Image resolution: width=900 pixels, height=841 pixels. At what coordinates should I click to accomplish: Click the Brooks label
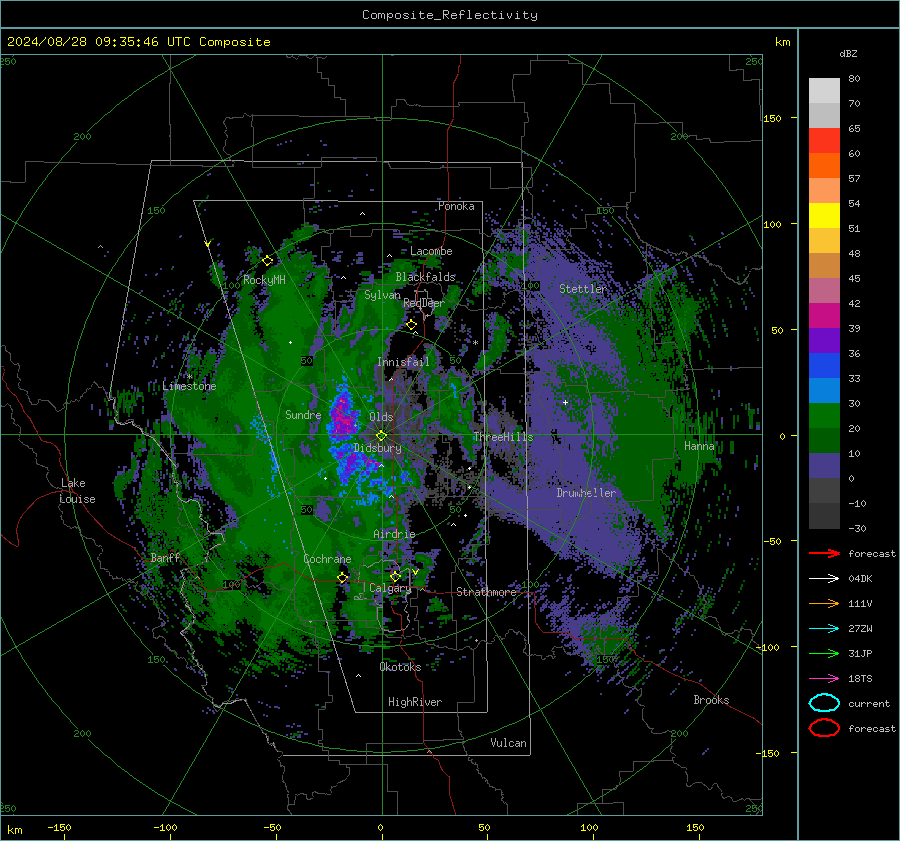click(x=711, y=700)
